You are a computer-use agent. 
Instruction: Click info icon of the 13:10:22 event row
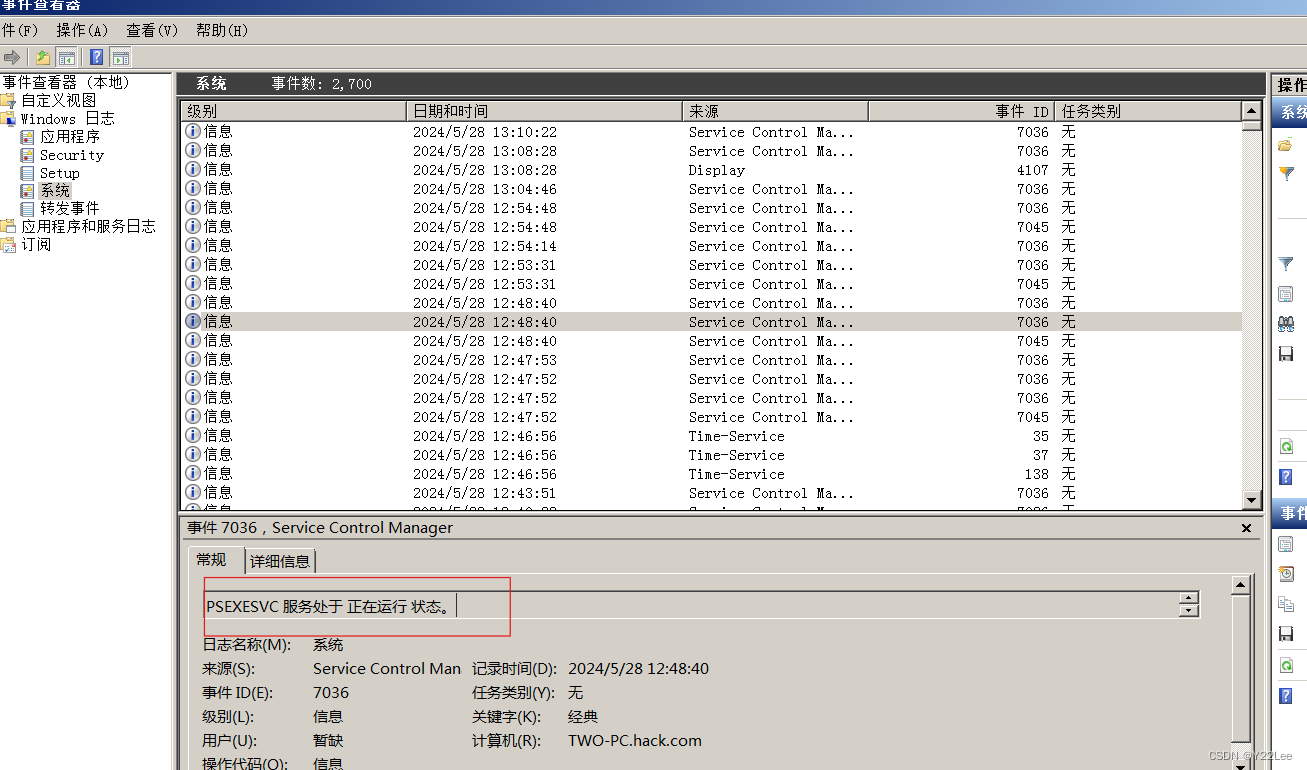pyautogui.click(x=193, y=131)
